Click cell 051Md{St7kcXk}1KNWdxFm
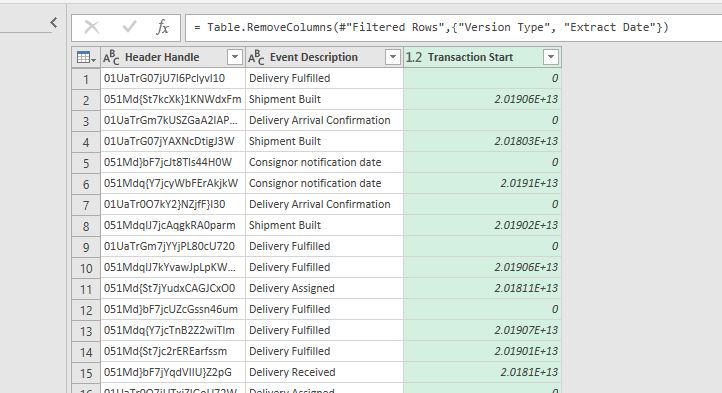This screenshot has height=393, width=722. tap(173, 100)
